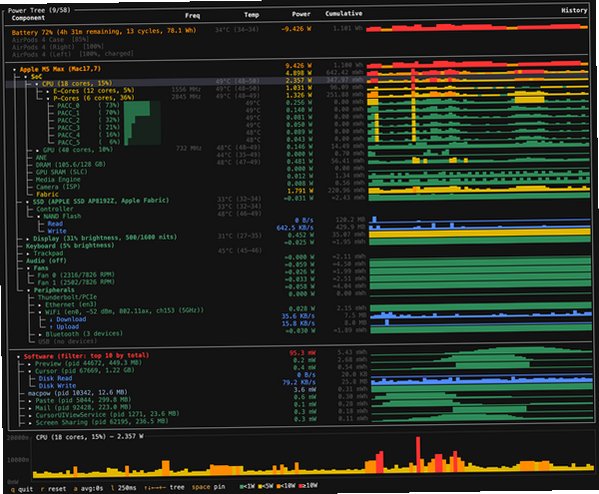
Task: Expand the Bluetooth (3 devices) node
Action: 40,335
